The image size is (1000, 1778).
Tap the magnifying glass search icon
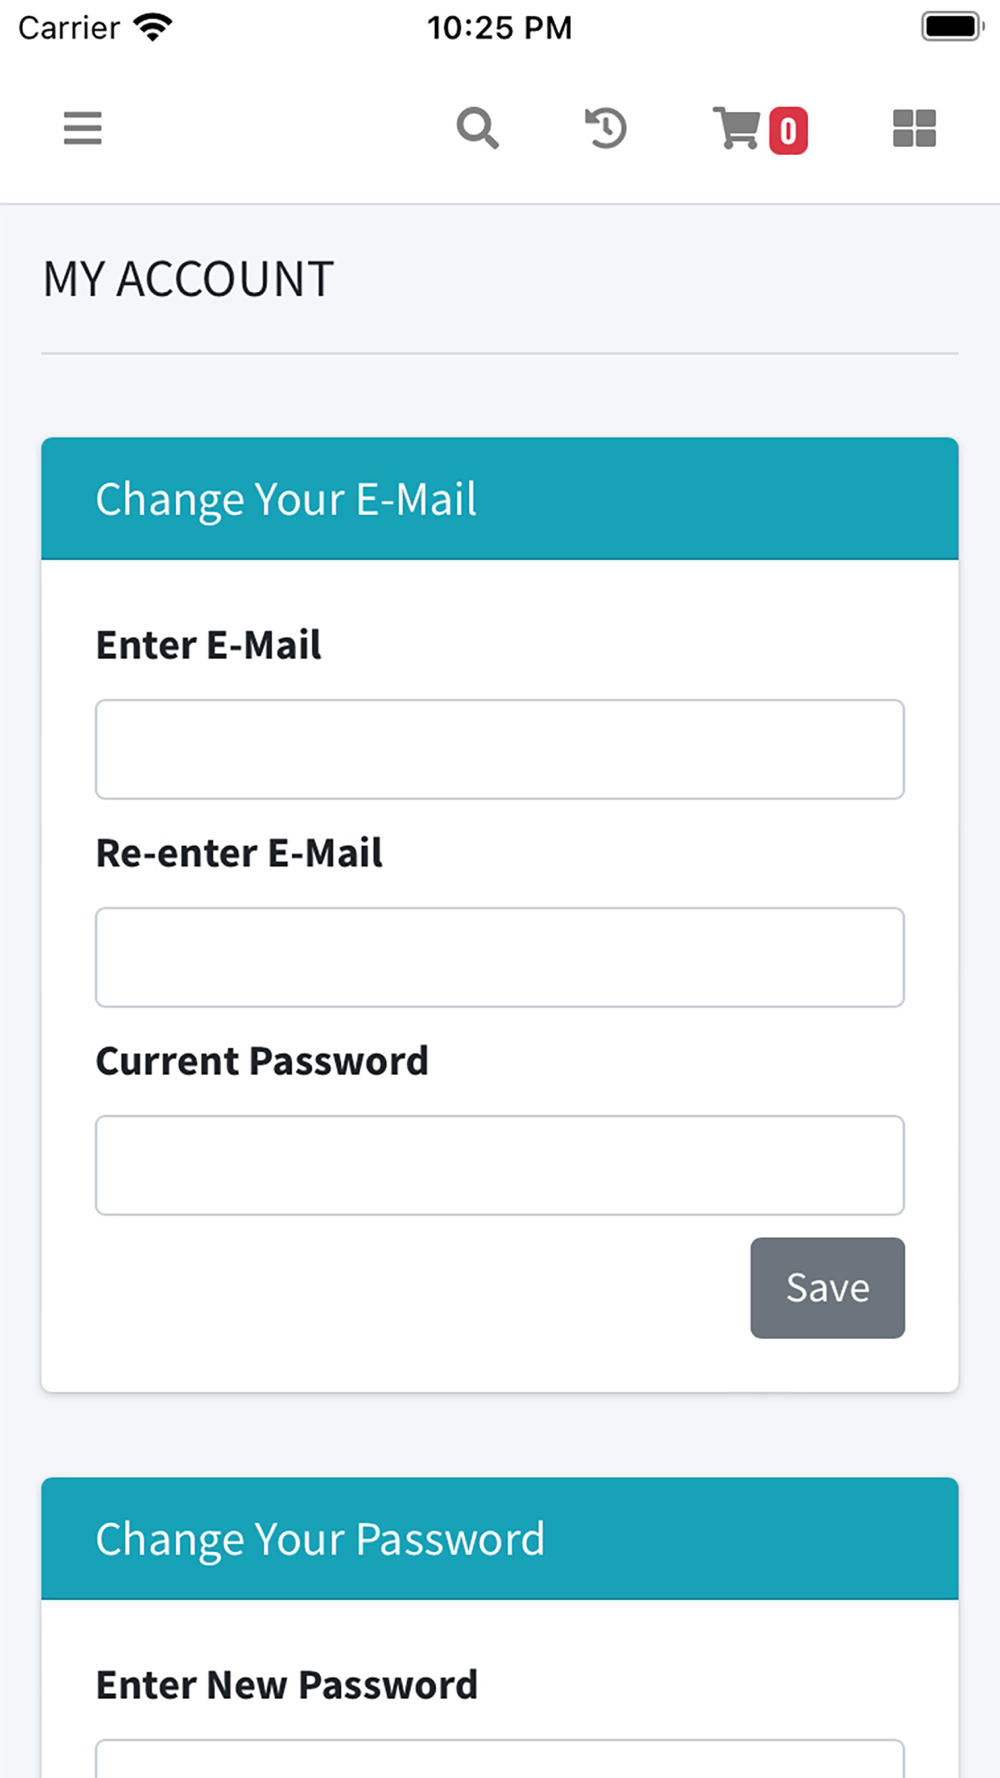(x=477, y=128)
